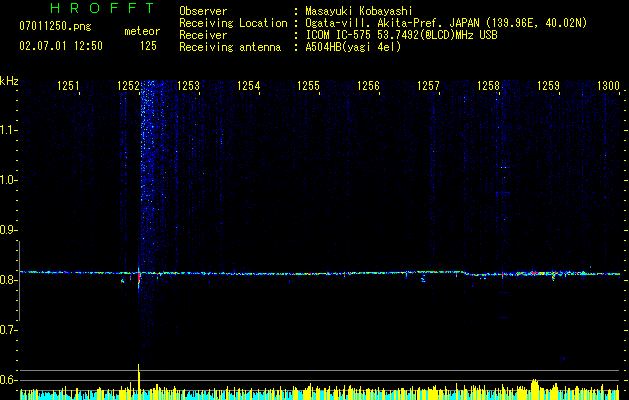The height and width of the screenshot is (400, 629).
Task: Click the meteor count 125
Action: (148, 46)
